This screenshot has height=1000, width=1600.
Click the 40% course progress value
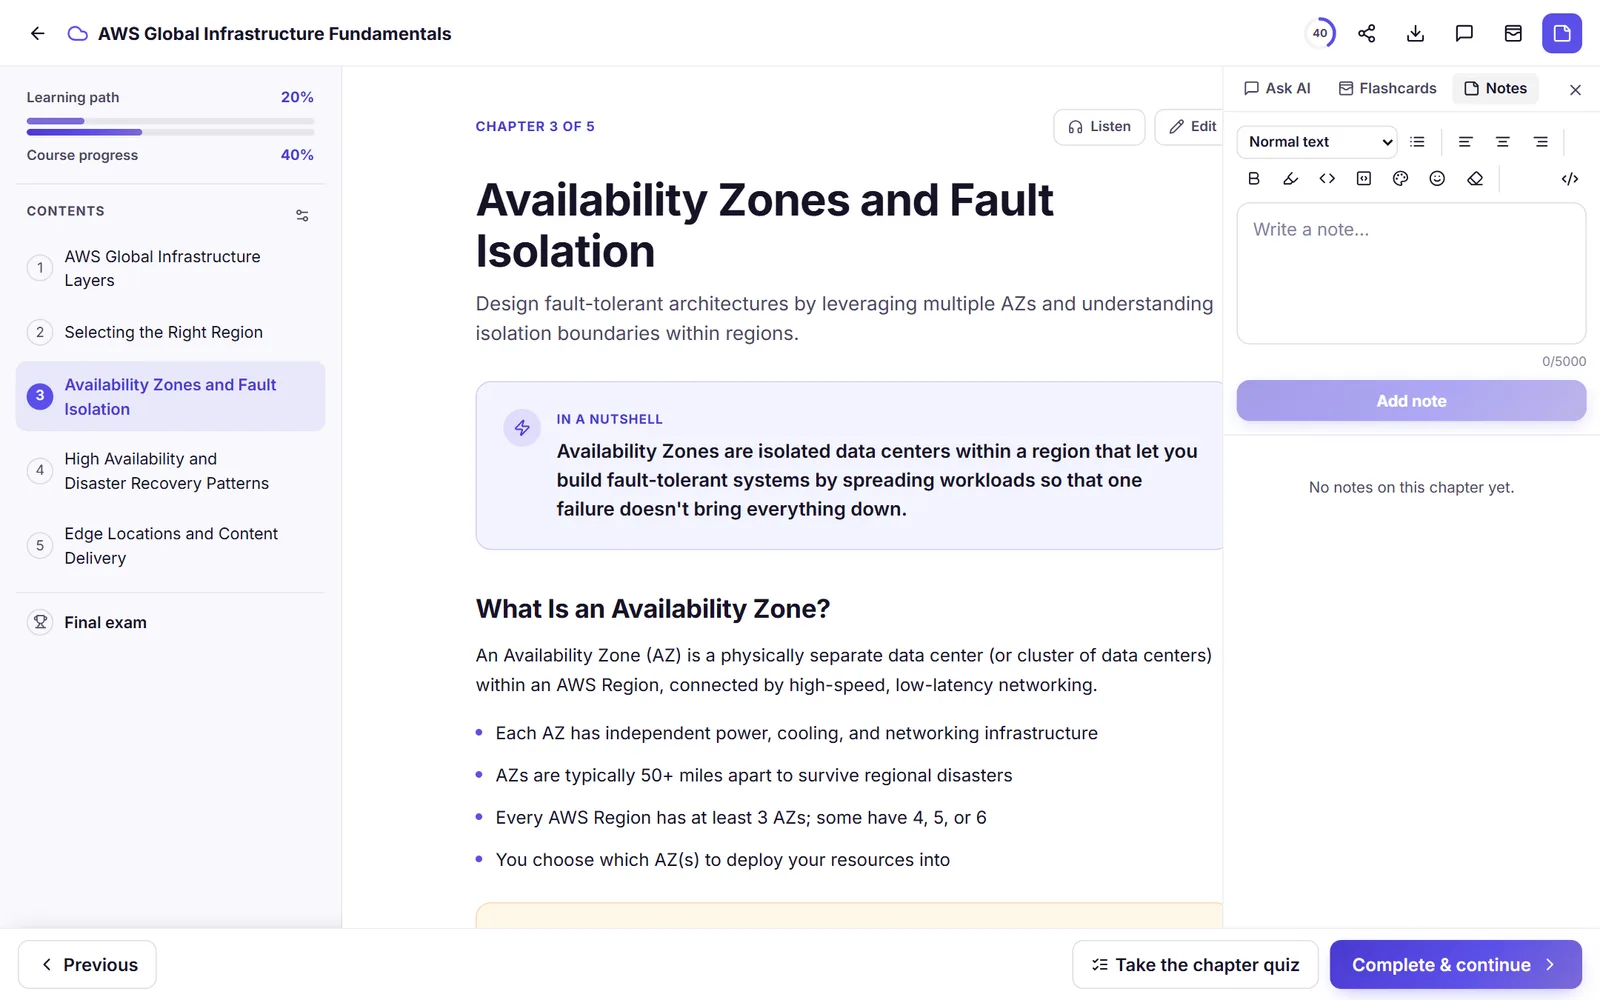(x=297, y=155)
